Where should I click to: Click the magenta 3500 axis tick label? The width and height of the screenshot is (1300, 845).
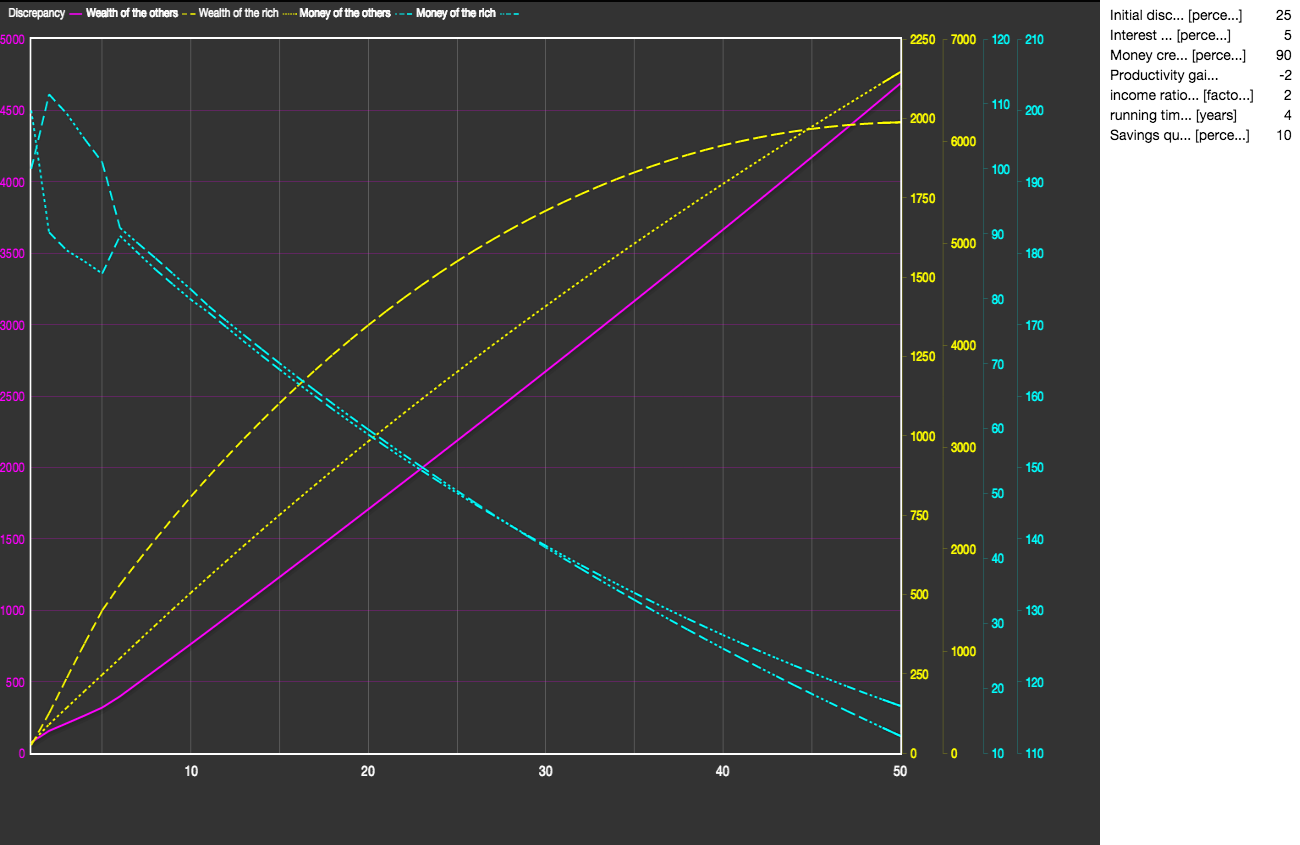click(12, 254)
